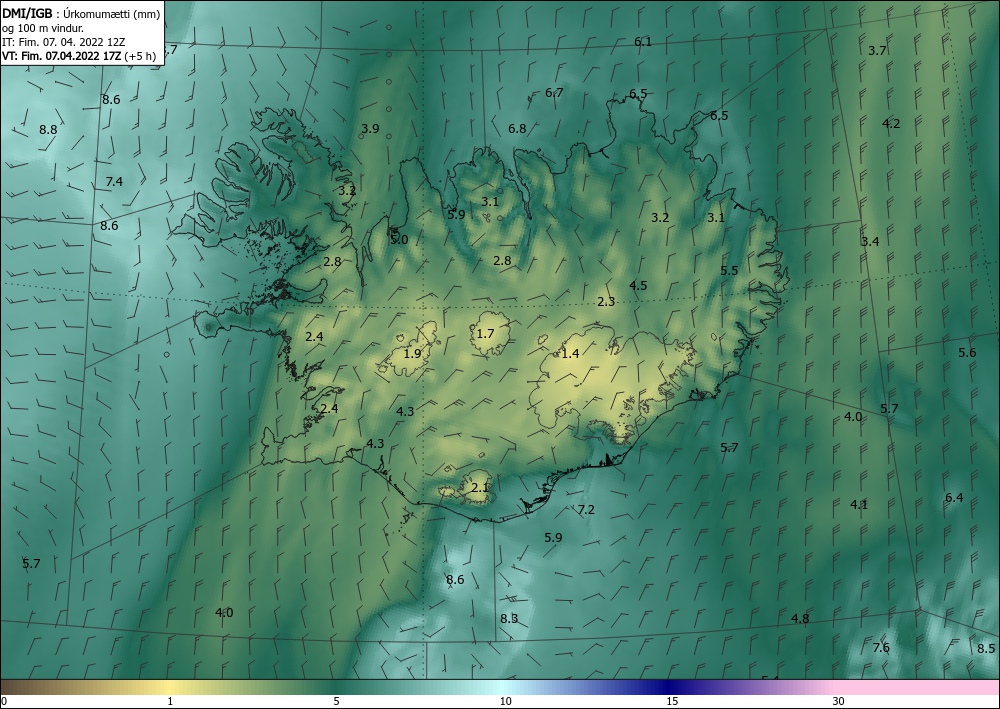Click the 'DMI/IGB : Úrkomumætti (mm)' title text

[81, 15]
